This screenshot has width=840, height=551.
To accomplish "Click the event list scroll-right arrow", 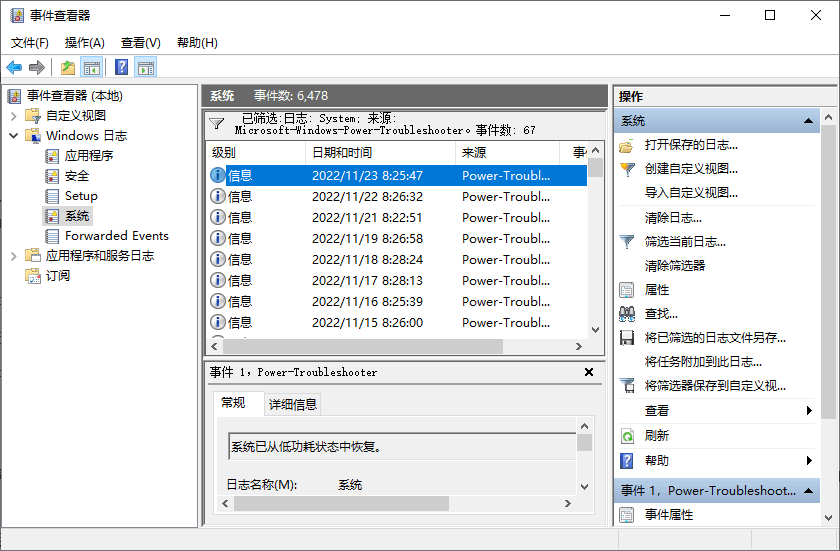I will [x=579, y=346].
